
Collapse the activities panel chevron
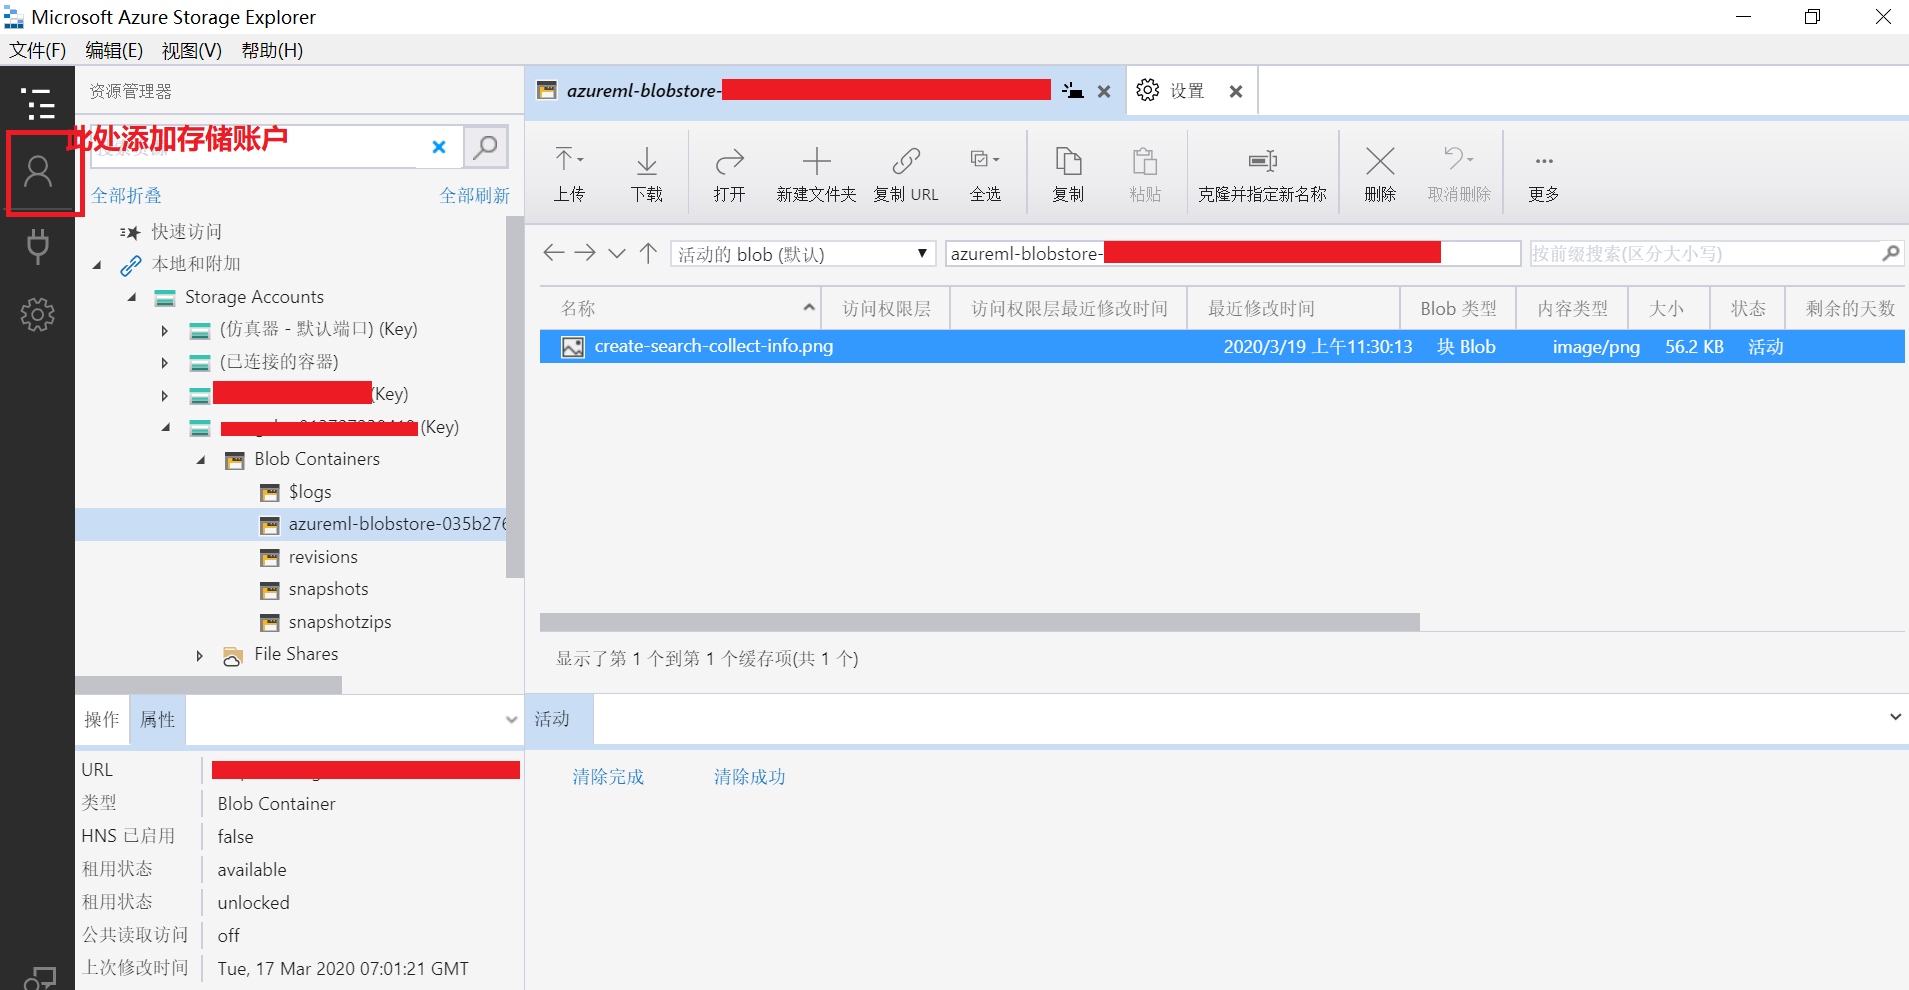(1895, 717)
